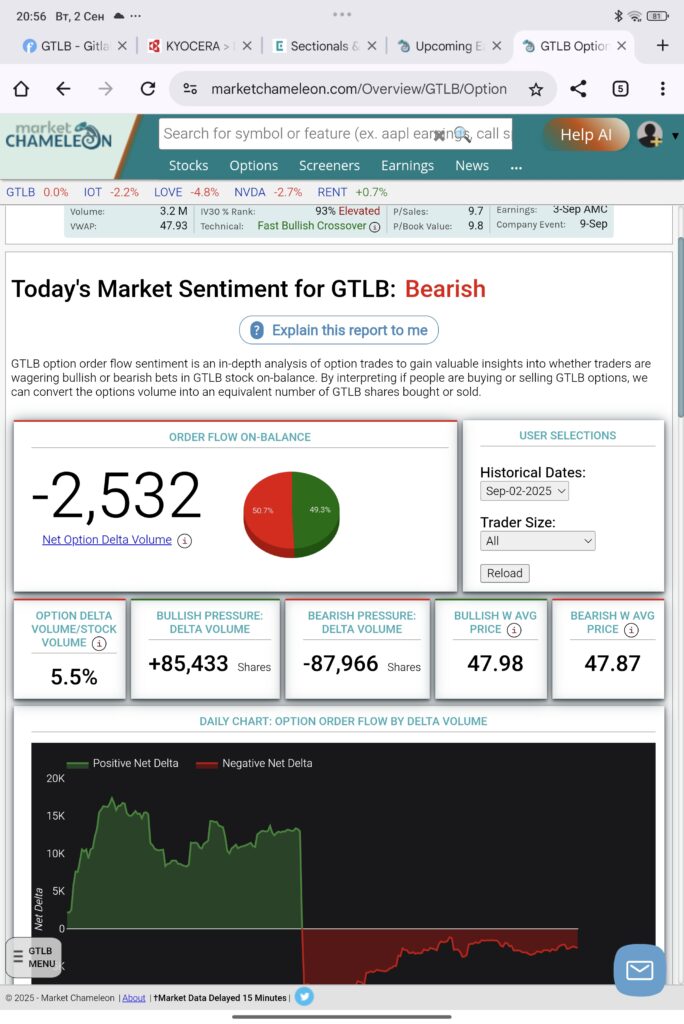Viewport: 684px width, 1024px height.
Task: Tap the share icon in address bar
Action: pos(578,89)
